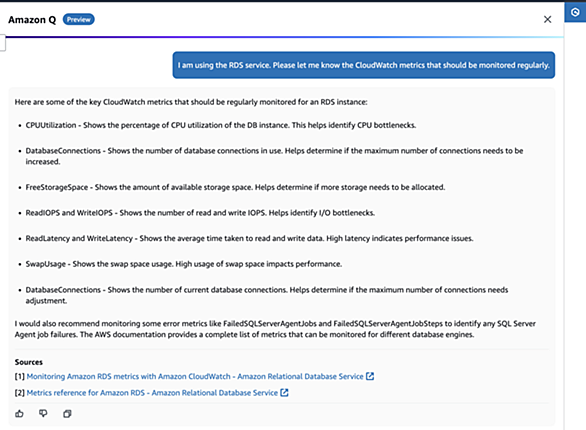Give thumbs up to the response
586x430 pixels.
click(19, 414)
